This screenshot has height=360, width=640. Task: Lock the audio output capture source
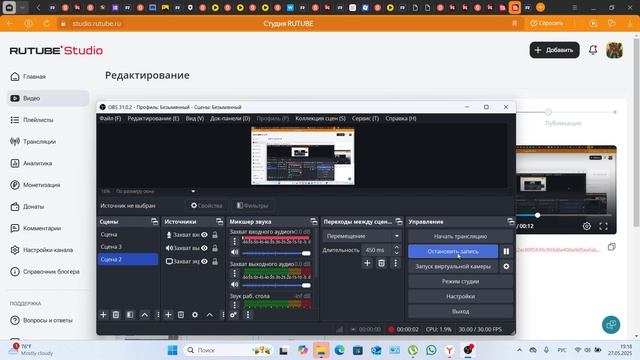(215, 248)
